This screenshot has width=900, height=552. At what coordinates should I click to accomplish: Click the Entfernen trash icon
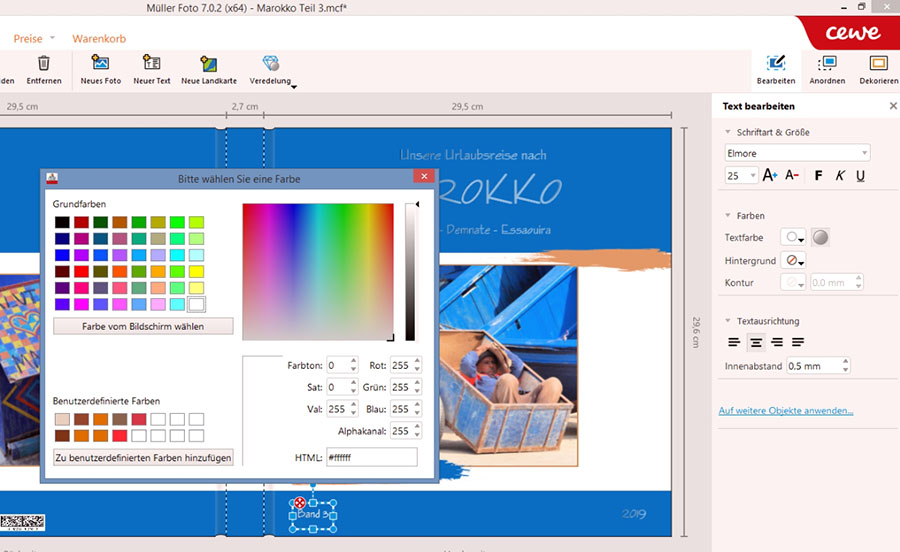[x=43, y=64]
